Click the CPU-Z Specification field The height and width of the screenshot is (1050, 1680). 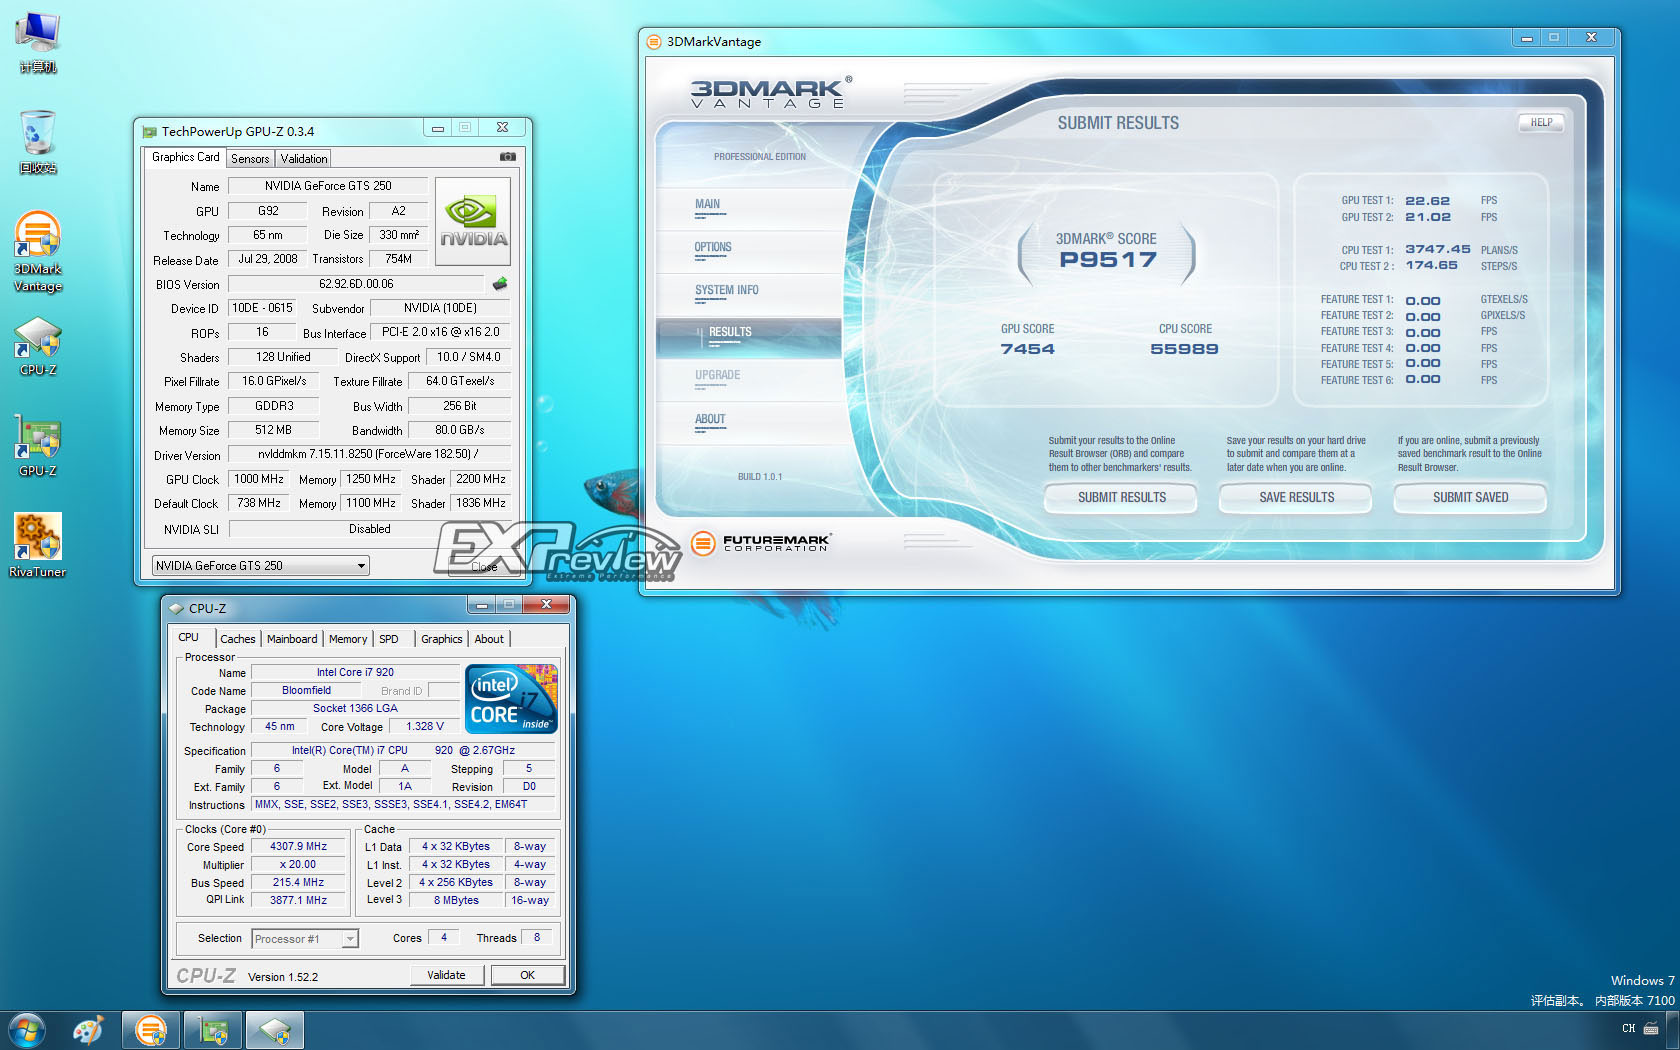coord(403,750)
